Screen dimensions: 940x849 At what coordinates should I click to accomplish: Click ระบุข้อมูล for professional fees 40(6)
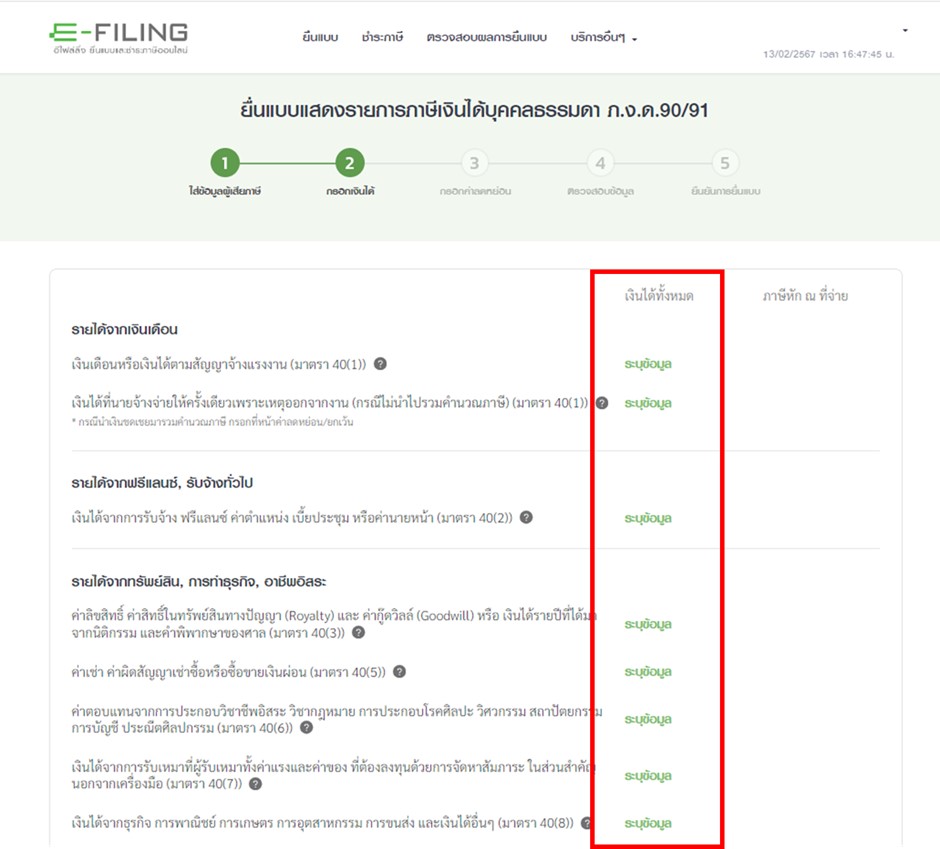point(648,719)
